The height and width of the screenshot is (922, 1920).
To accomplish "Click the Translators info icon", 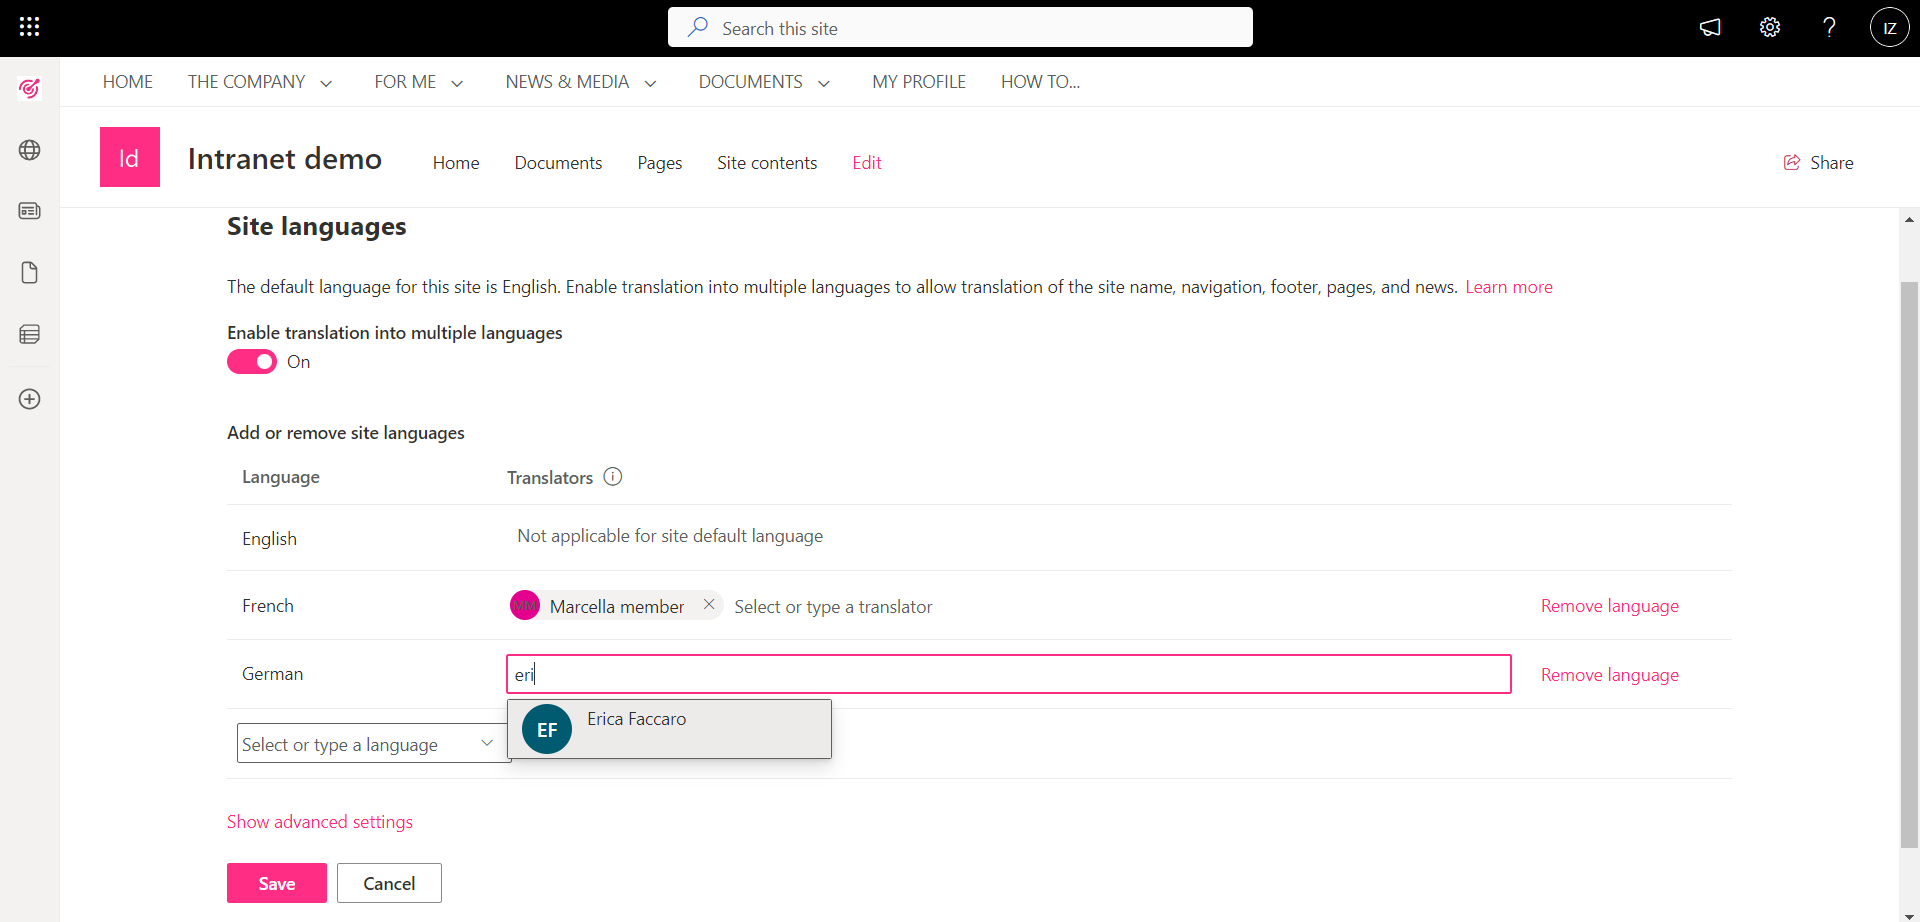I will [613, 477].
